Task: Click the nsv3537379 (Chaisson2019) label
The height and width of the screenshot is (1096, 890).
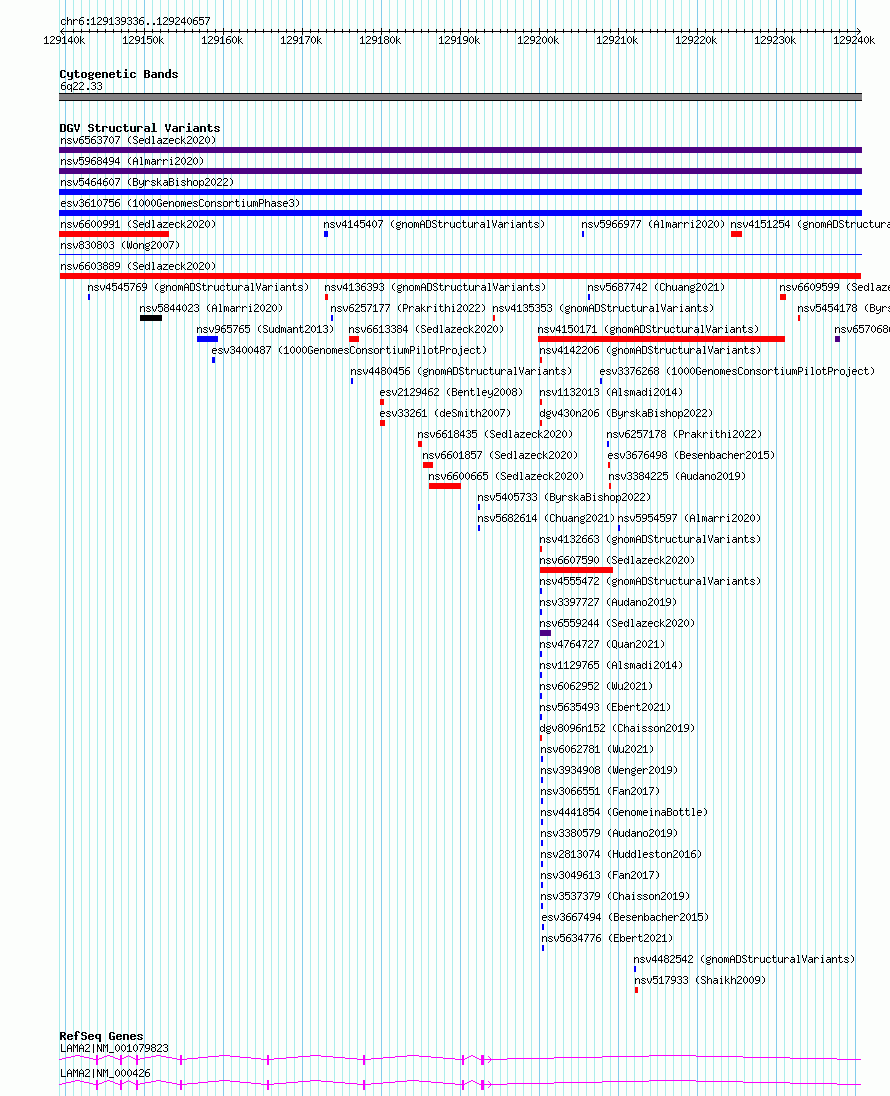Action: 615,895
